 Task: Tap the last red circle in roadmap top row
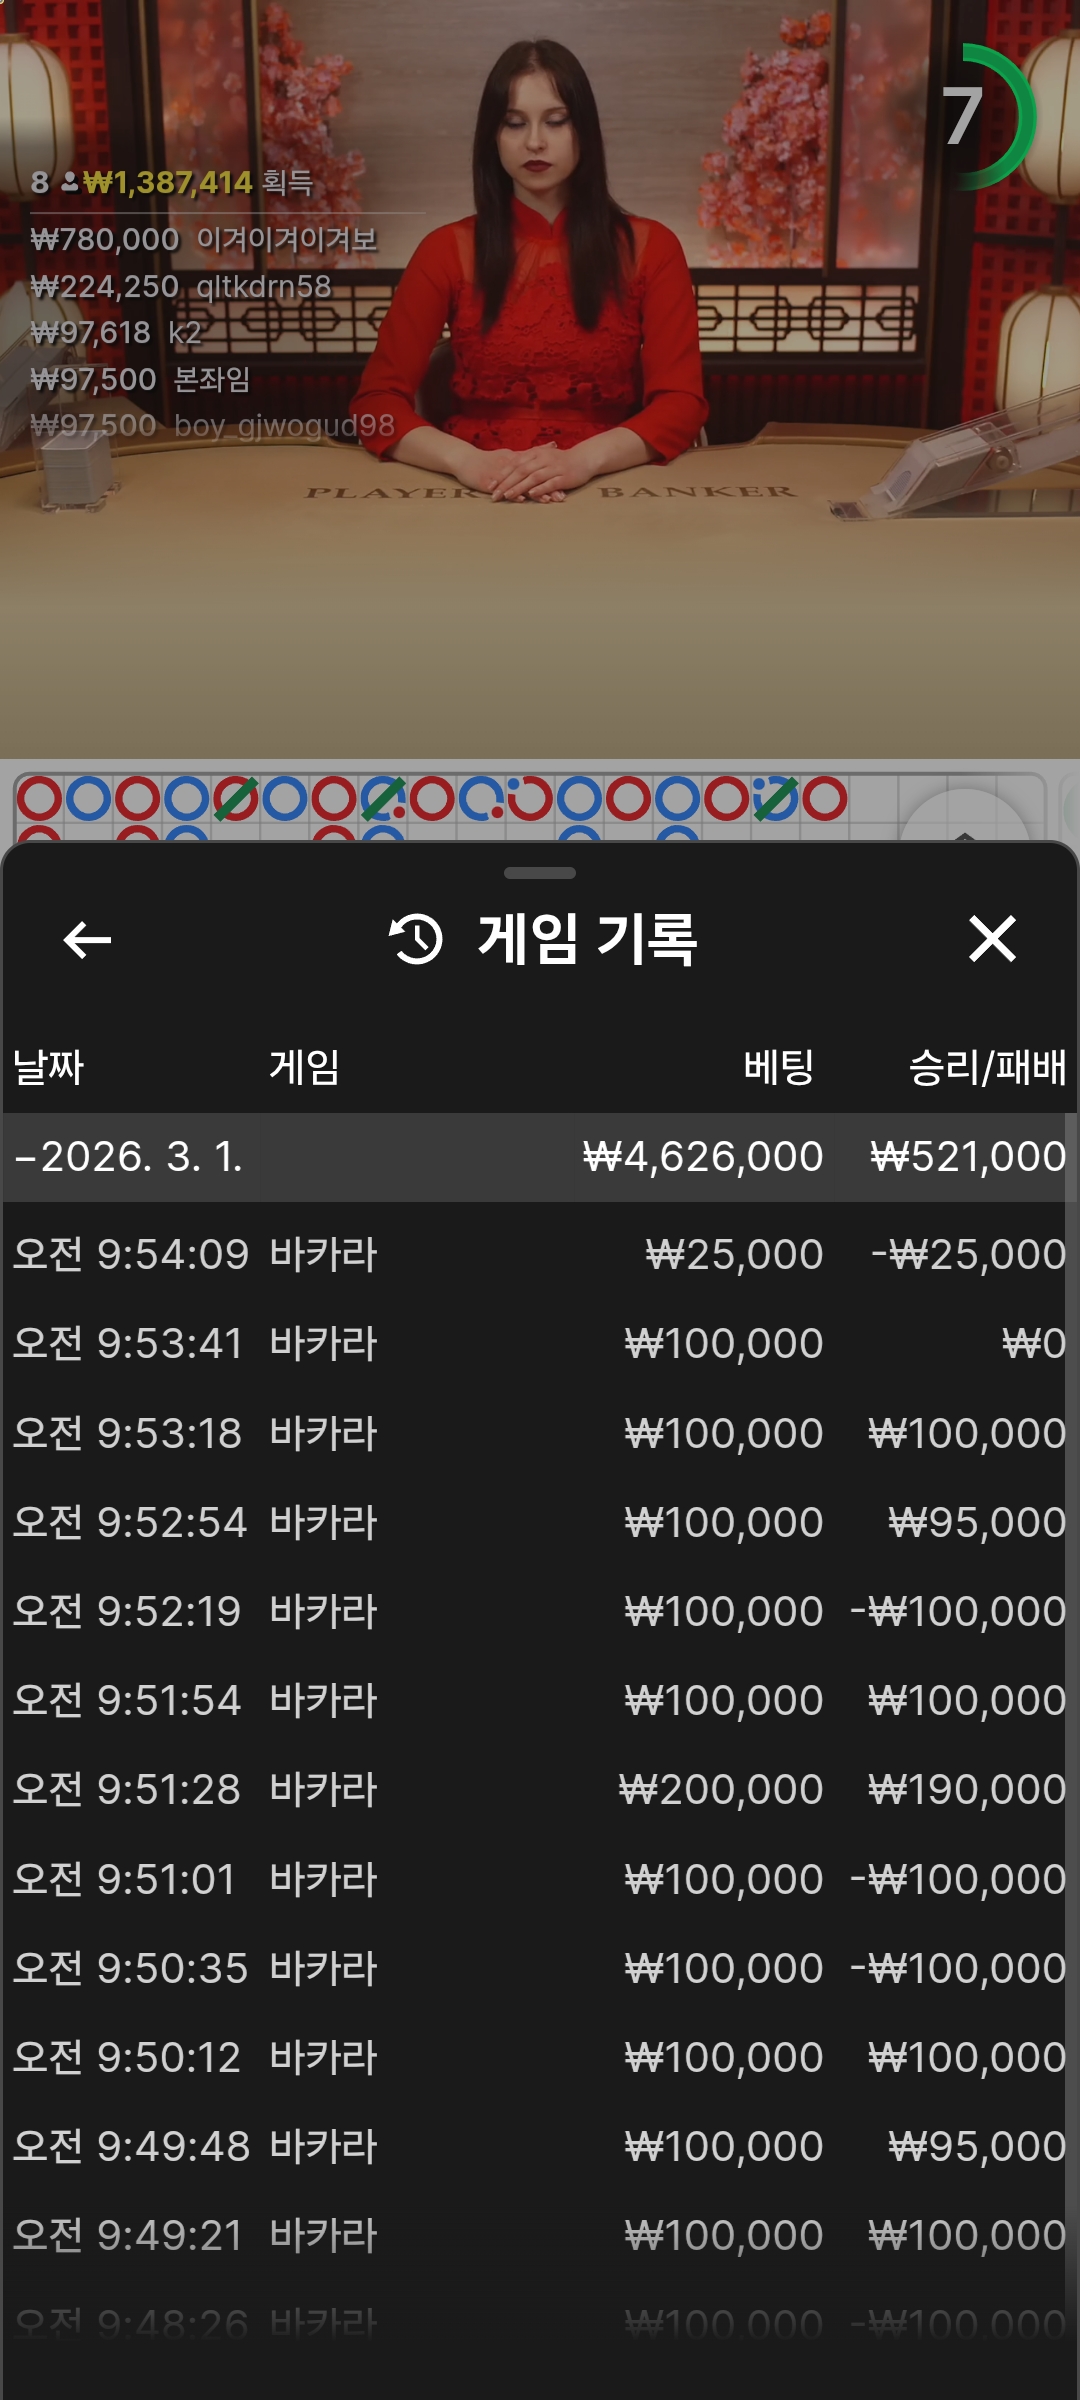click(x=825, y=799)
